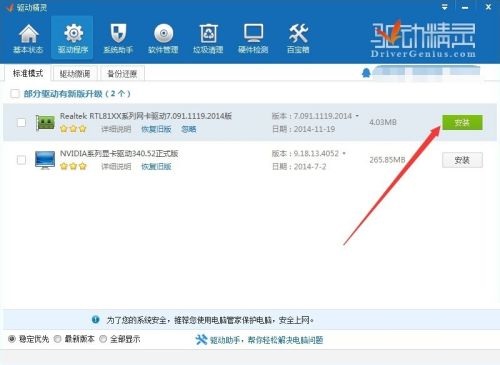Viewport: 500px width, 365px height.
Task: Click 忽略 for the Realtek driver
Action: (189, 129)
